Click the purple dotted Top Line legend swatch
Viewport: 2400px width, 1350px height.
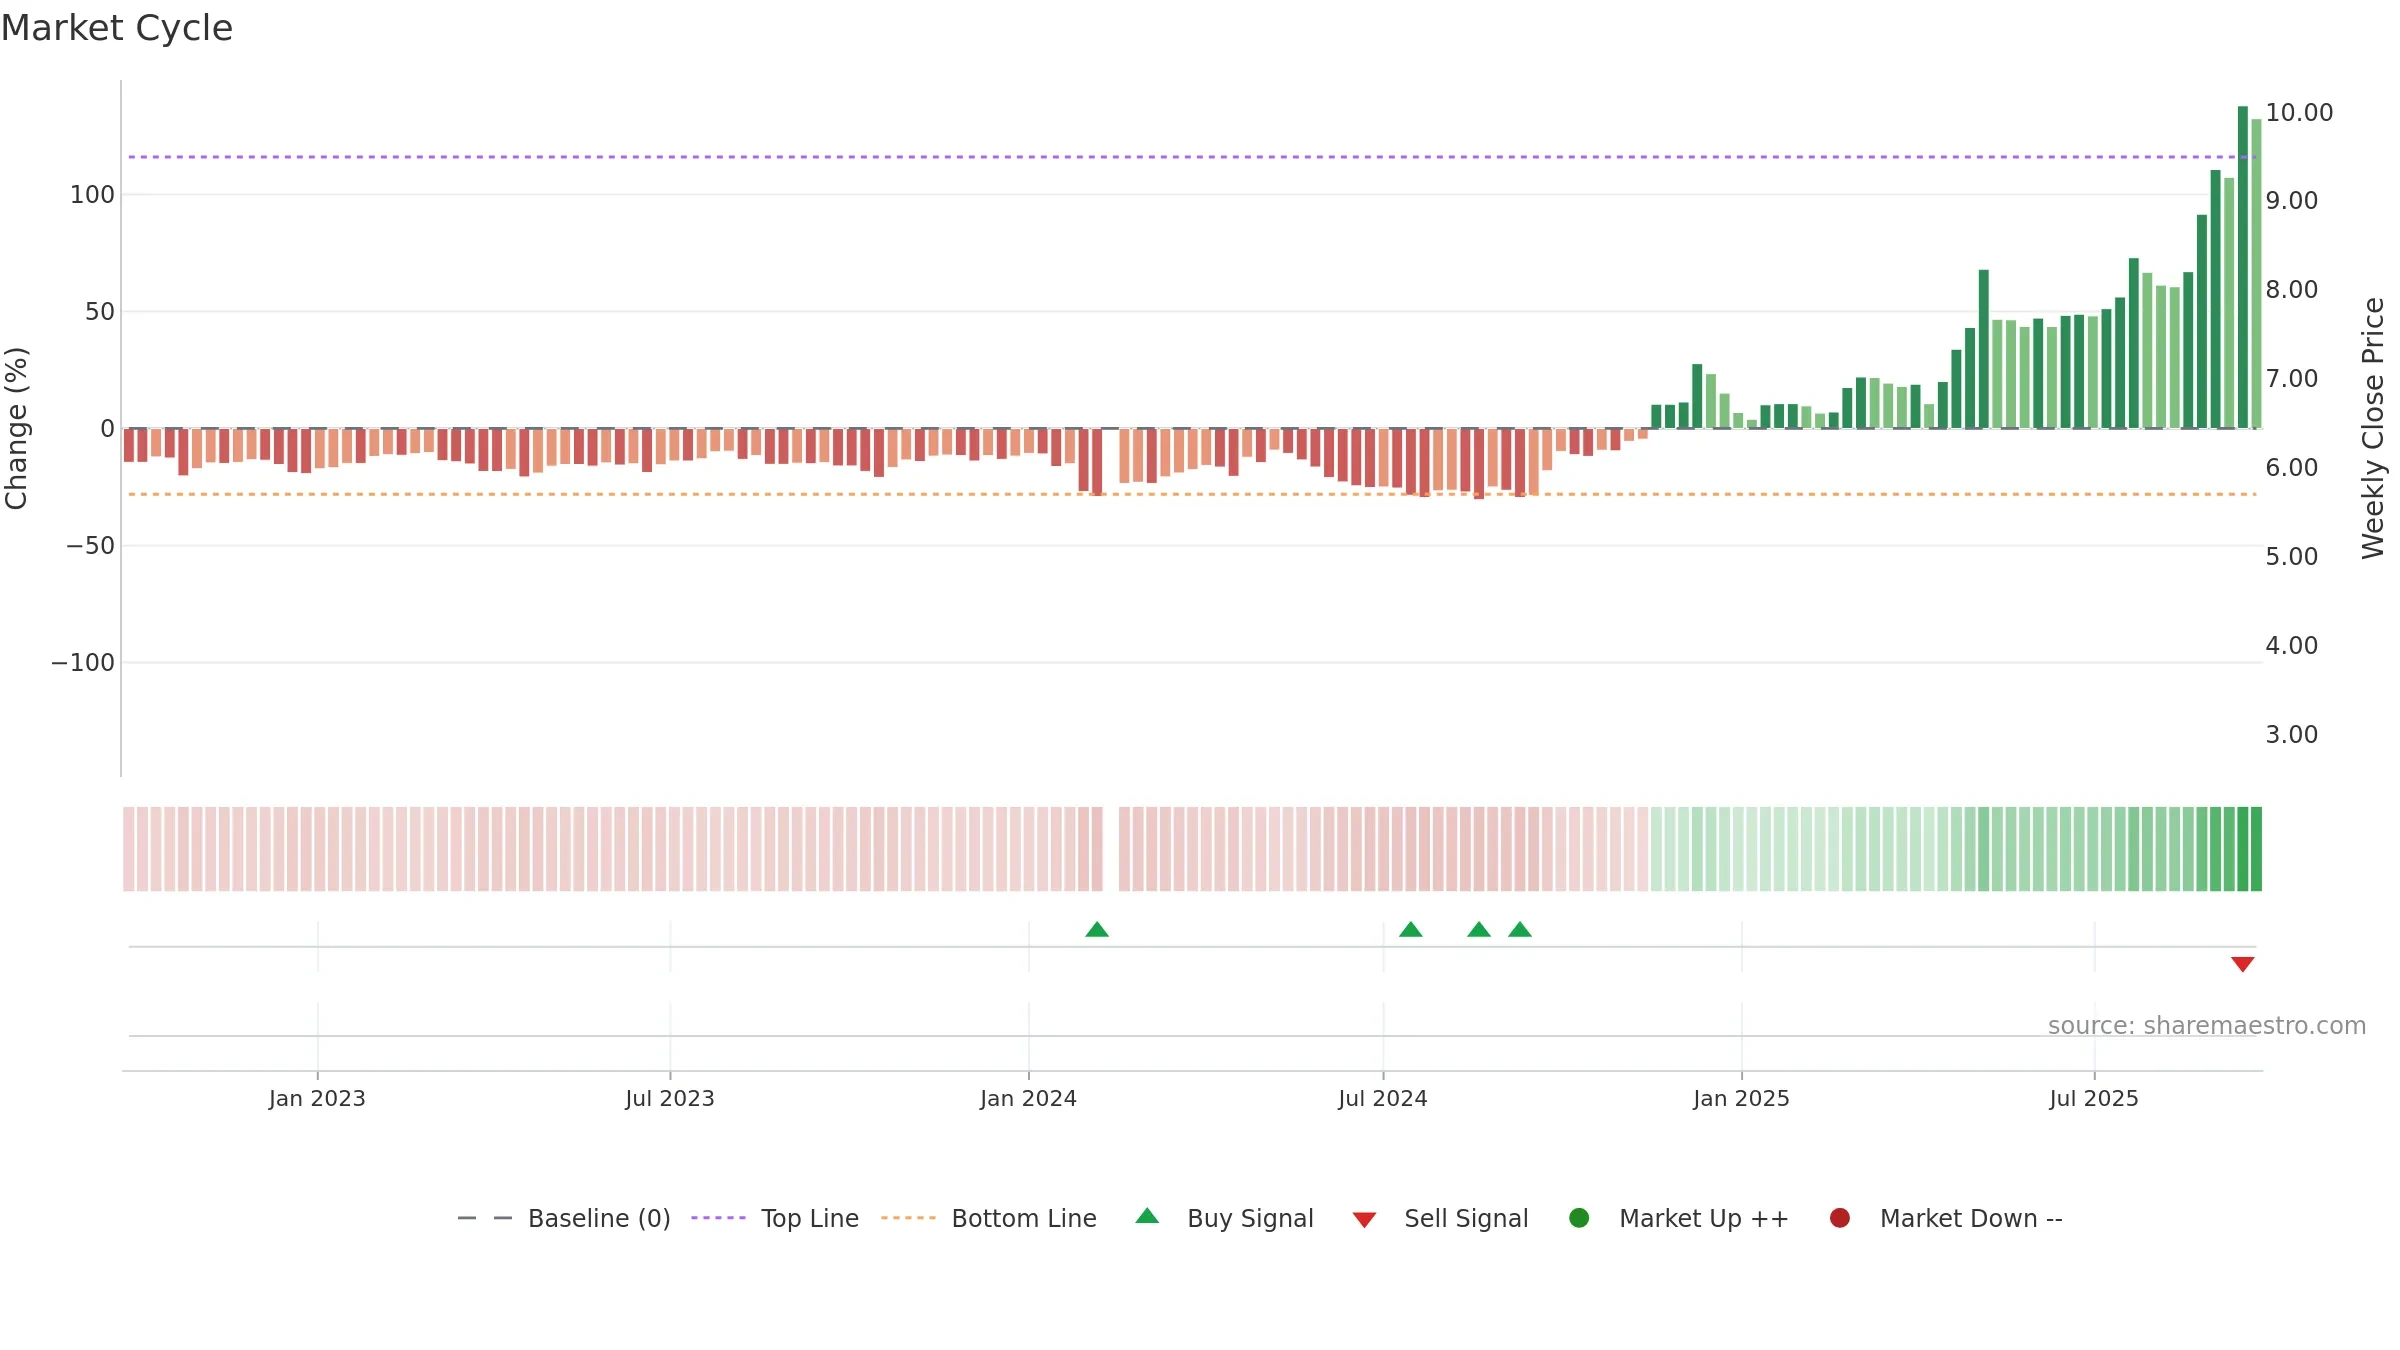tap(718, 1218)
